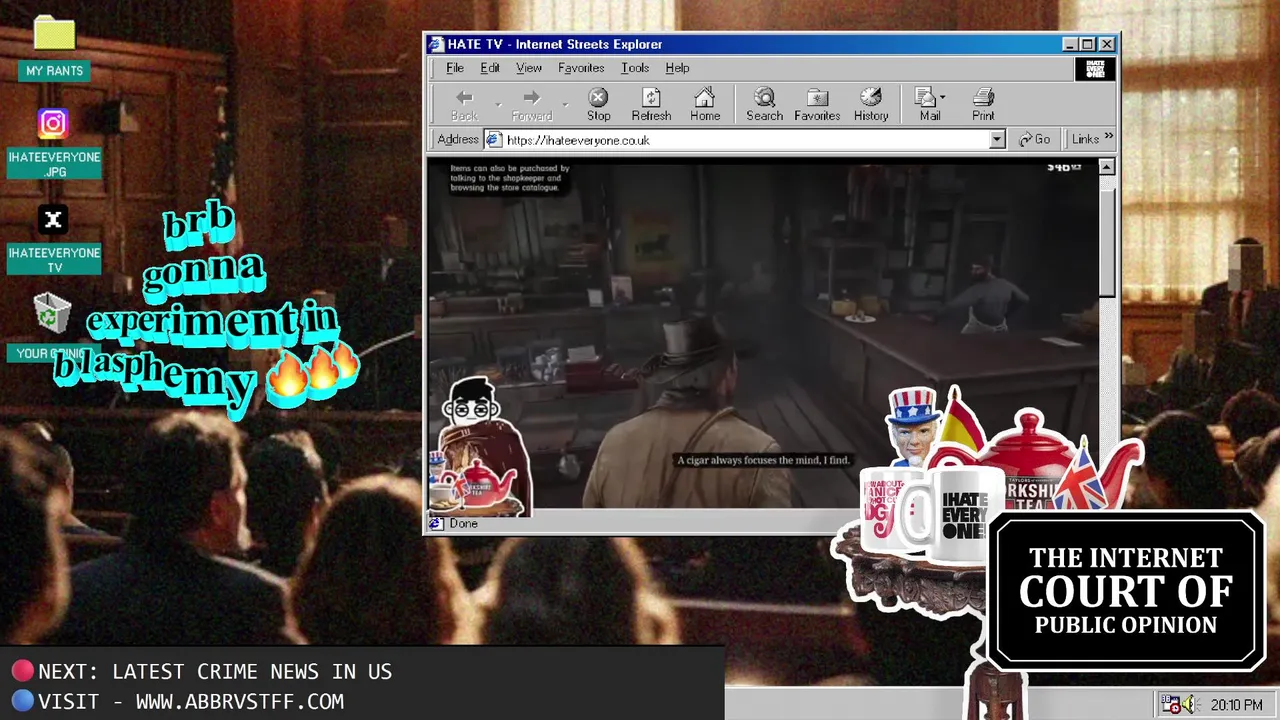Open the Back button dropdown arrow
The width and height of the screenshot is (1280, 720).
click(498, 104)
